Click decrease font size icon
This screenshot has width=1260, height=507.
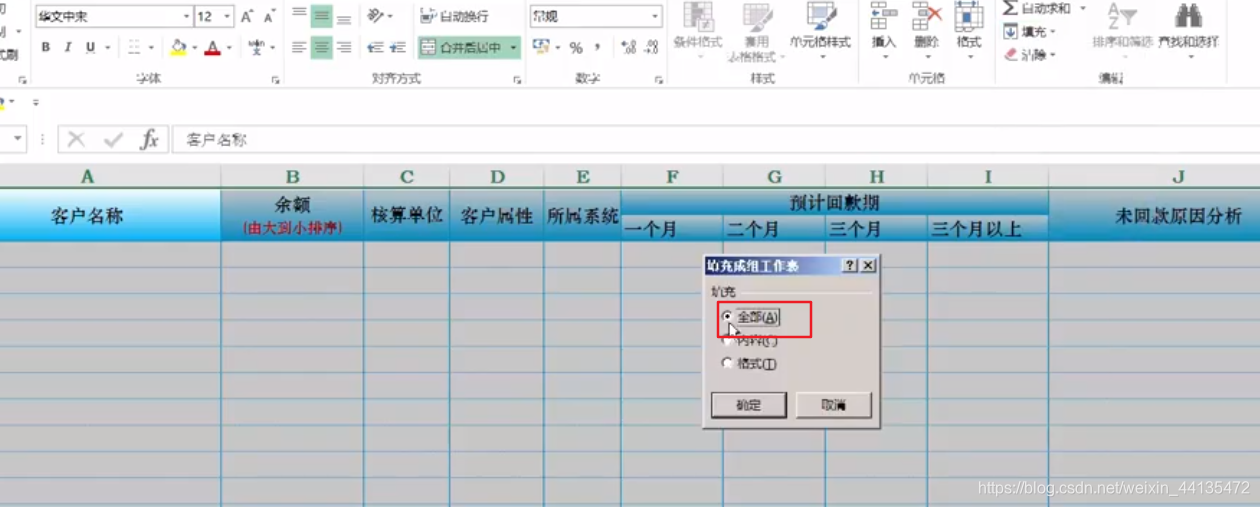269,17
